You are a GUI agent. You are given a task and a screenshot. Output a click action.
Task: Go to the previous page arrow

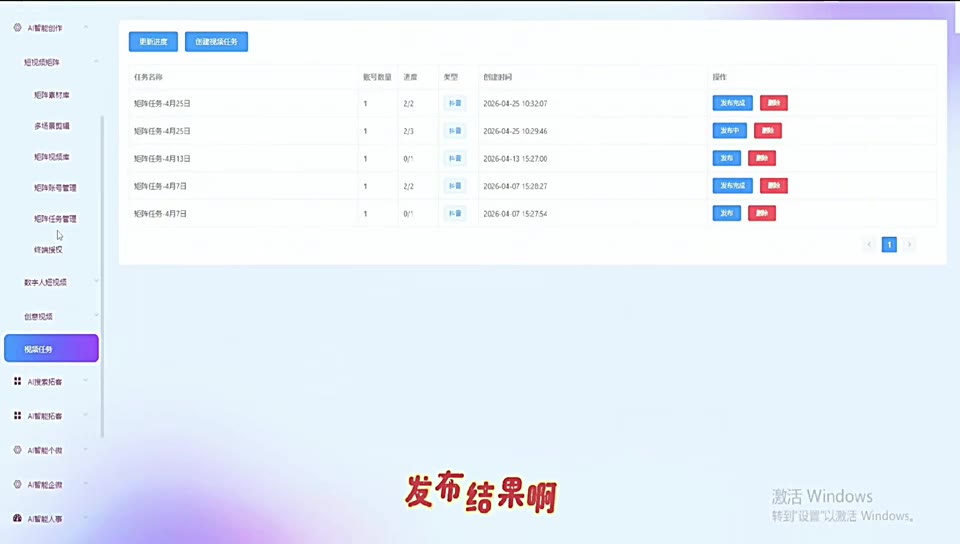869,245
